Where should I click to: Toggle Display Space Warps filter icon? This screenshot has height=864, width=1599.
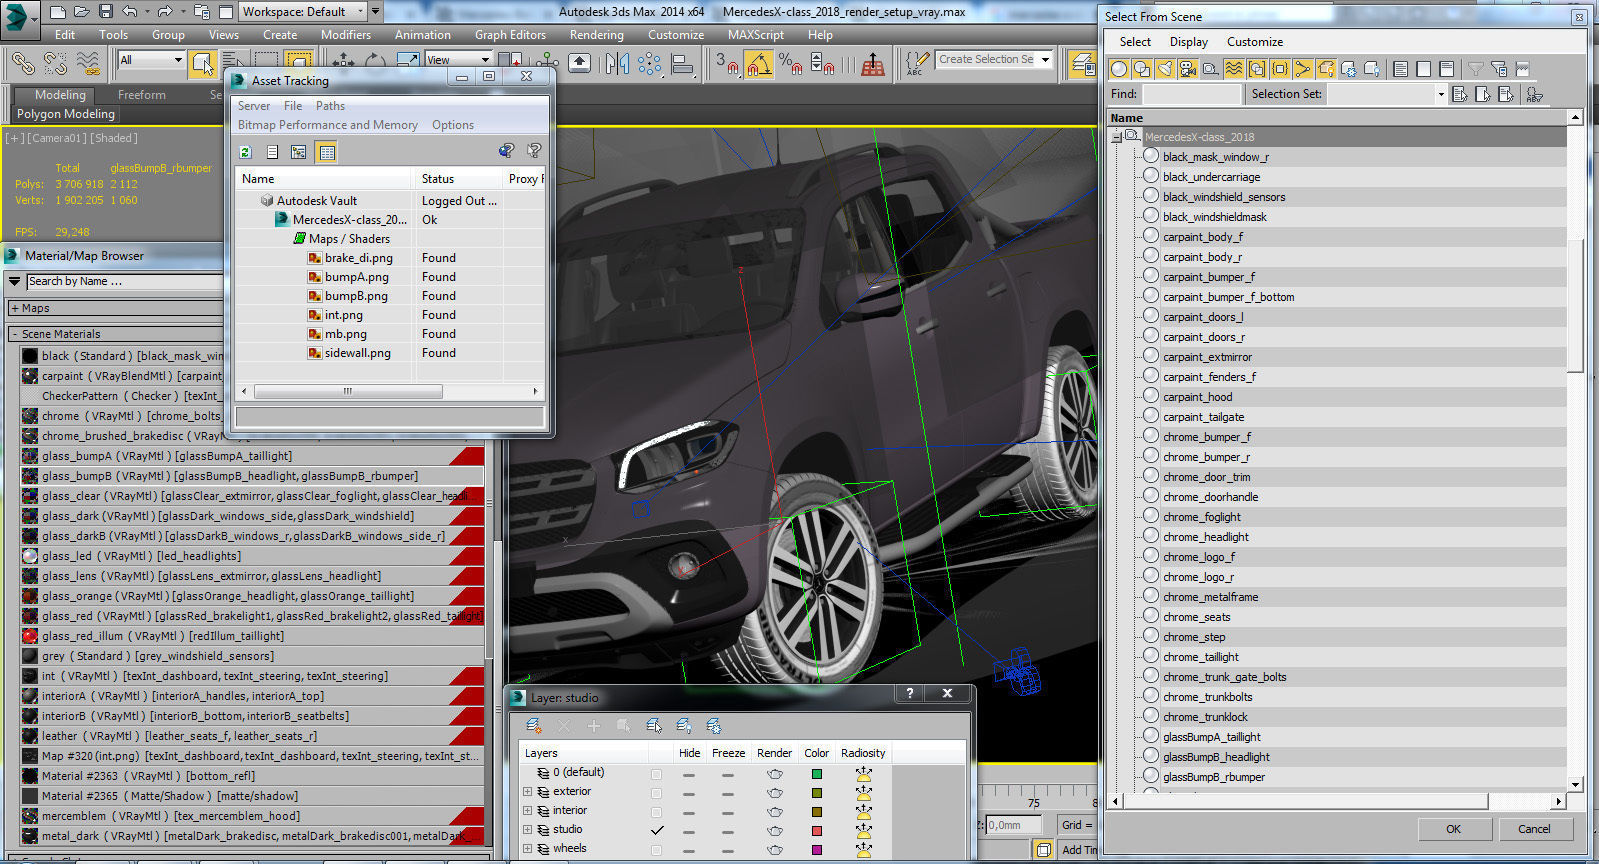[1234, 69]
